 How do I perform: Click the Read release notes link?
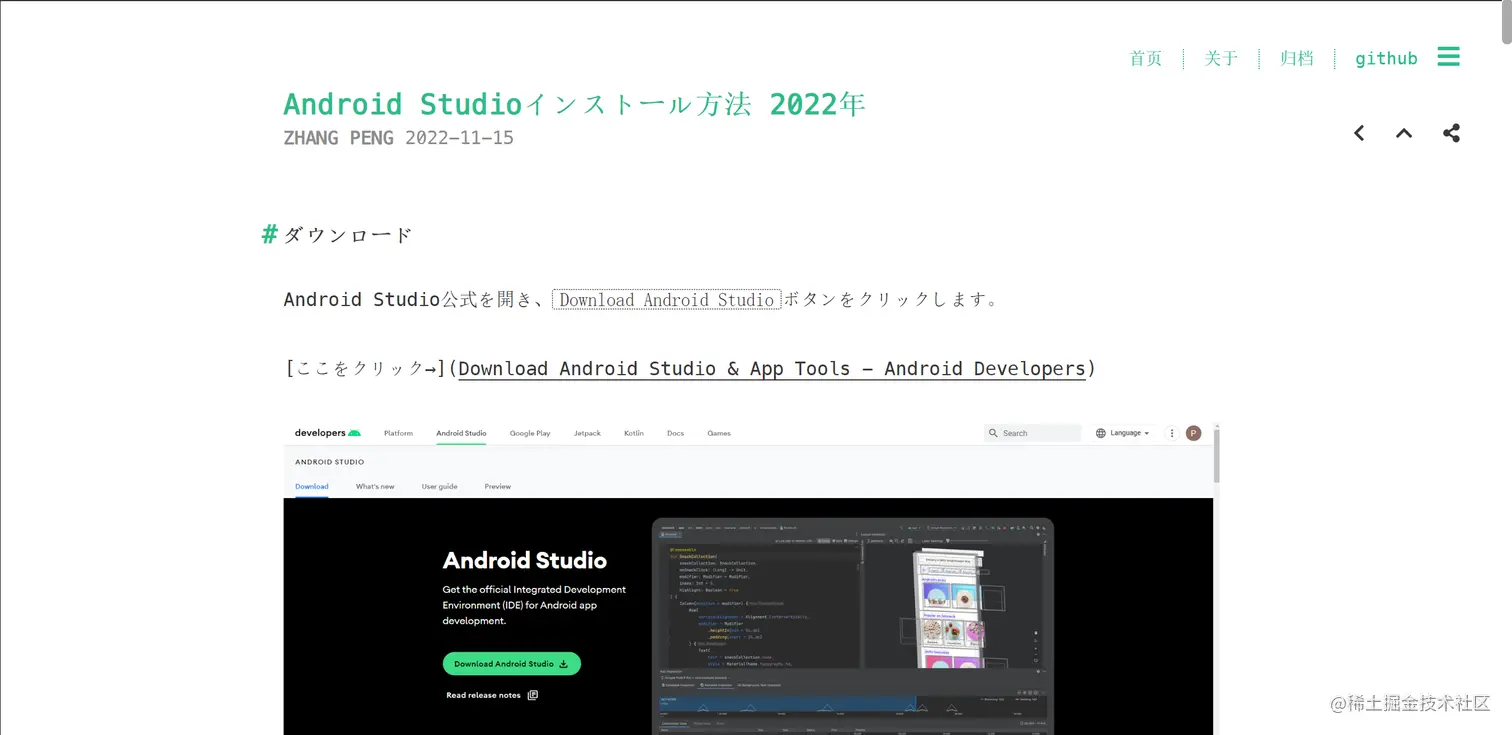(x=485, y=694)
